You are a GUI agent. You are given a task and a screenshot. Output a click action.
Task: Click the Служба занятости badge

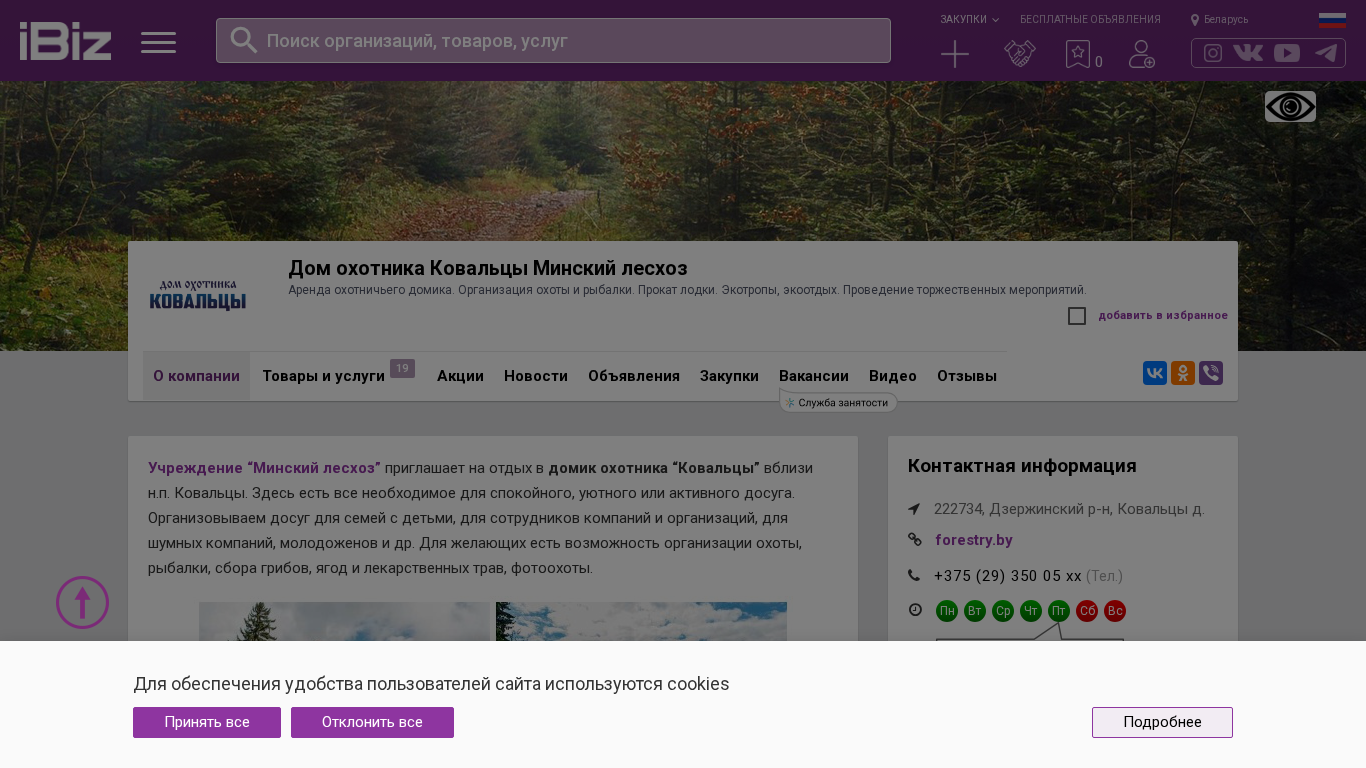839,402
